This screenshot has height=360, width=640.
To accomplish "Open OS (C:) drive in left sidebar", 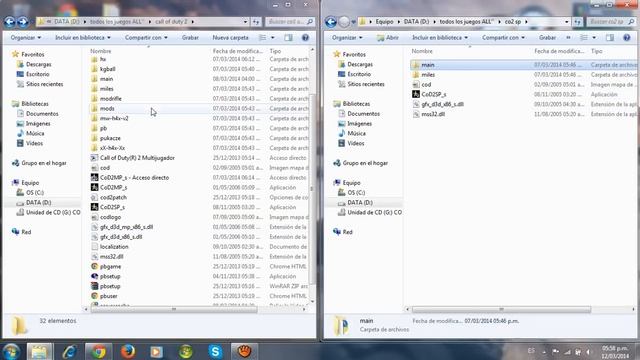I will pos(35,193).
